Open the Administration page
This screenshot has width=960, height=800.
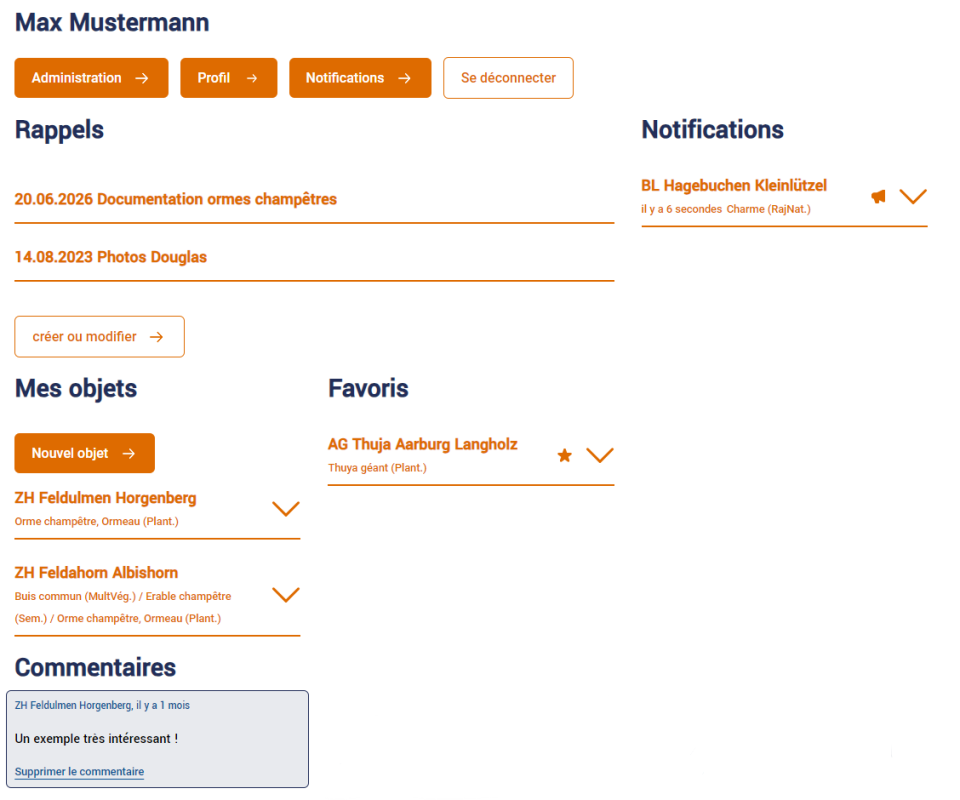tap(91, 78)
